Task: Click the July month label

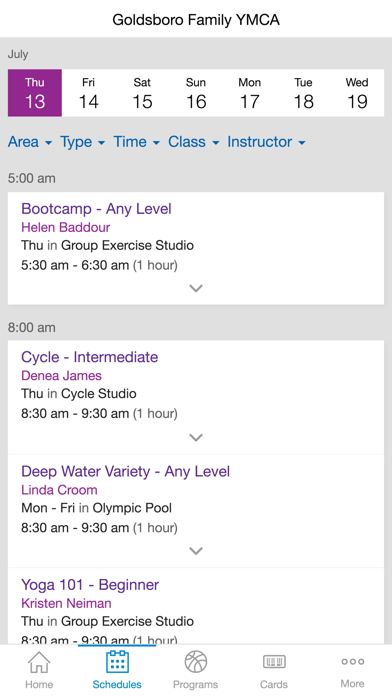Action: point(18,55)
